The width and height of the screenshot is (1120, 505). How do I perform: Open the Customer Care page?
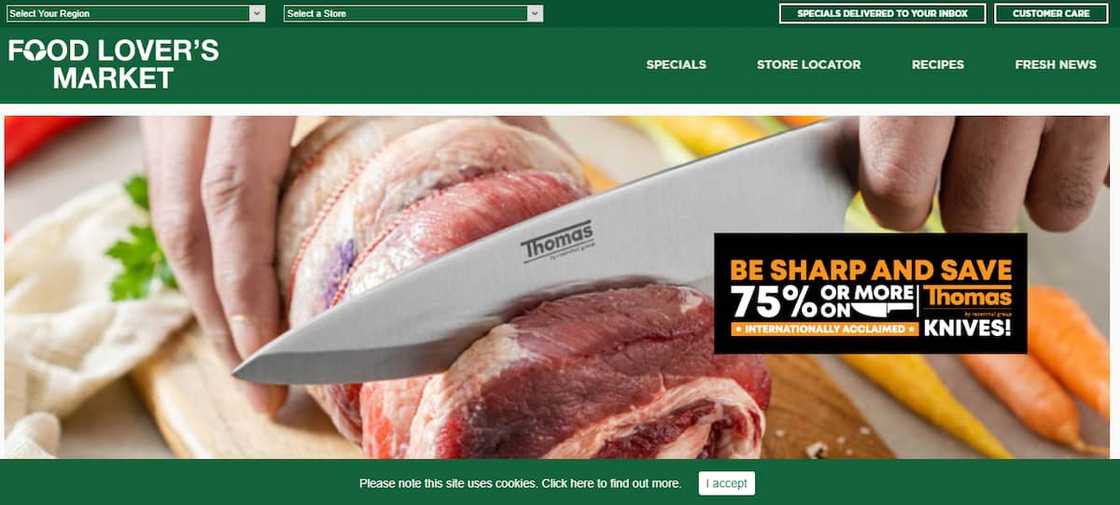(1051, 14)
